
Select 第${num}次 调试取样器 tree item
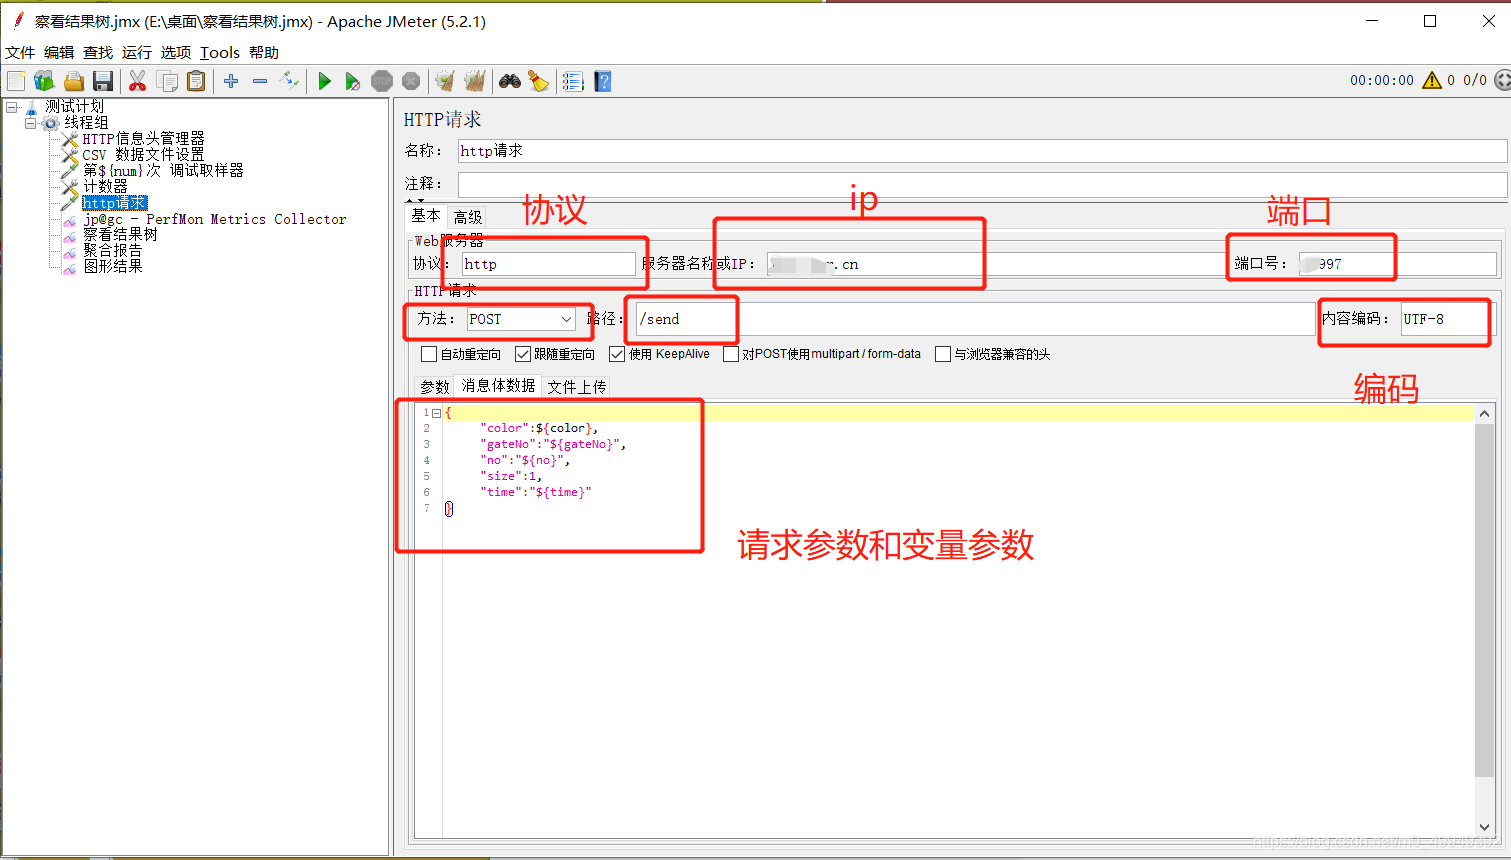(163, 171)
